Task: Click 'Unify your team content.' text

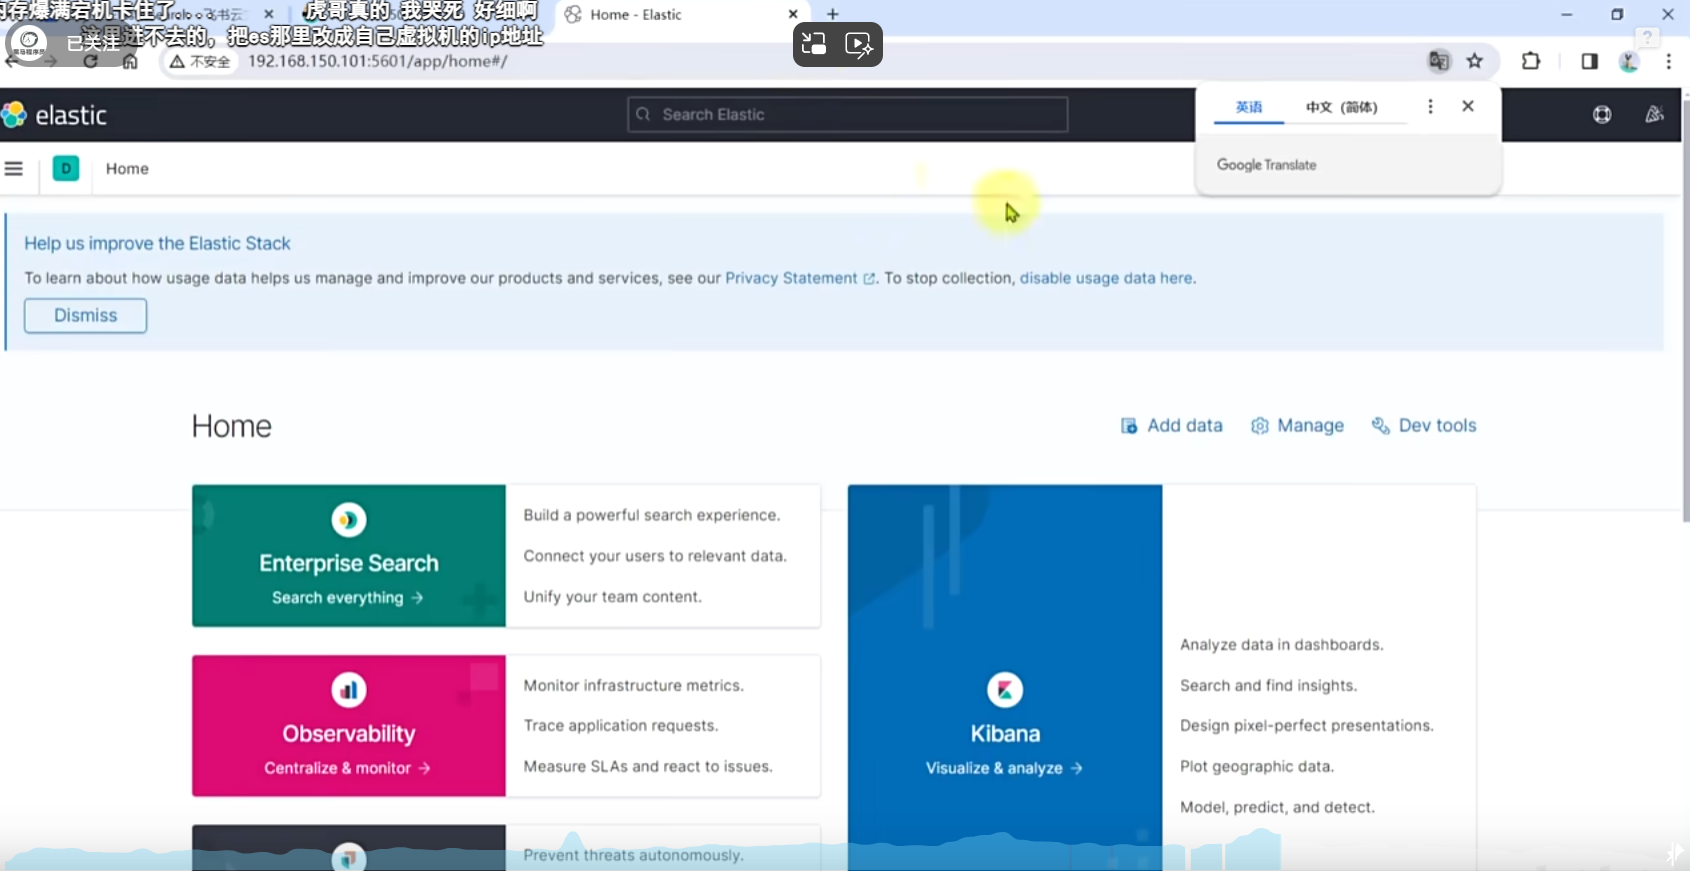Action: [x=613, y=596]
